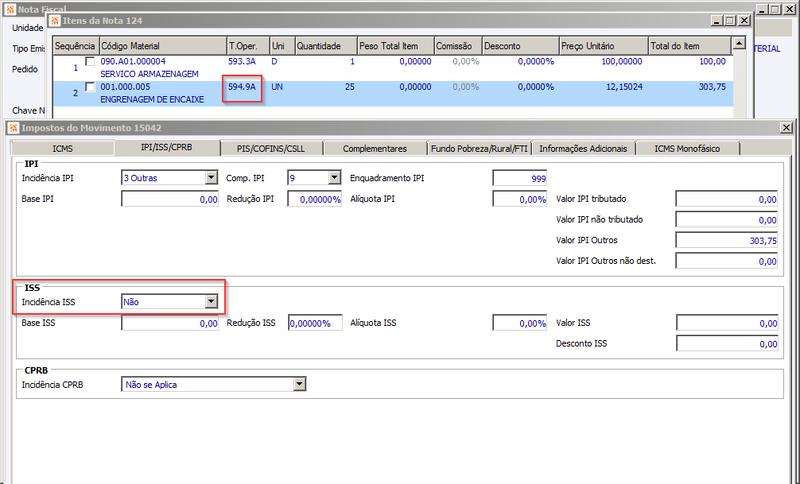Screen dimensions: 800x484
Task: Click the Enquadramento IPI field
Action: (519, 178)
